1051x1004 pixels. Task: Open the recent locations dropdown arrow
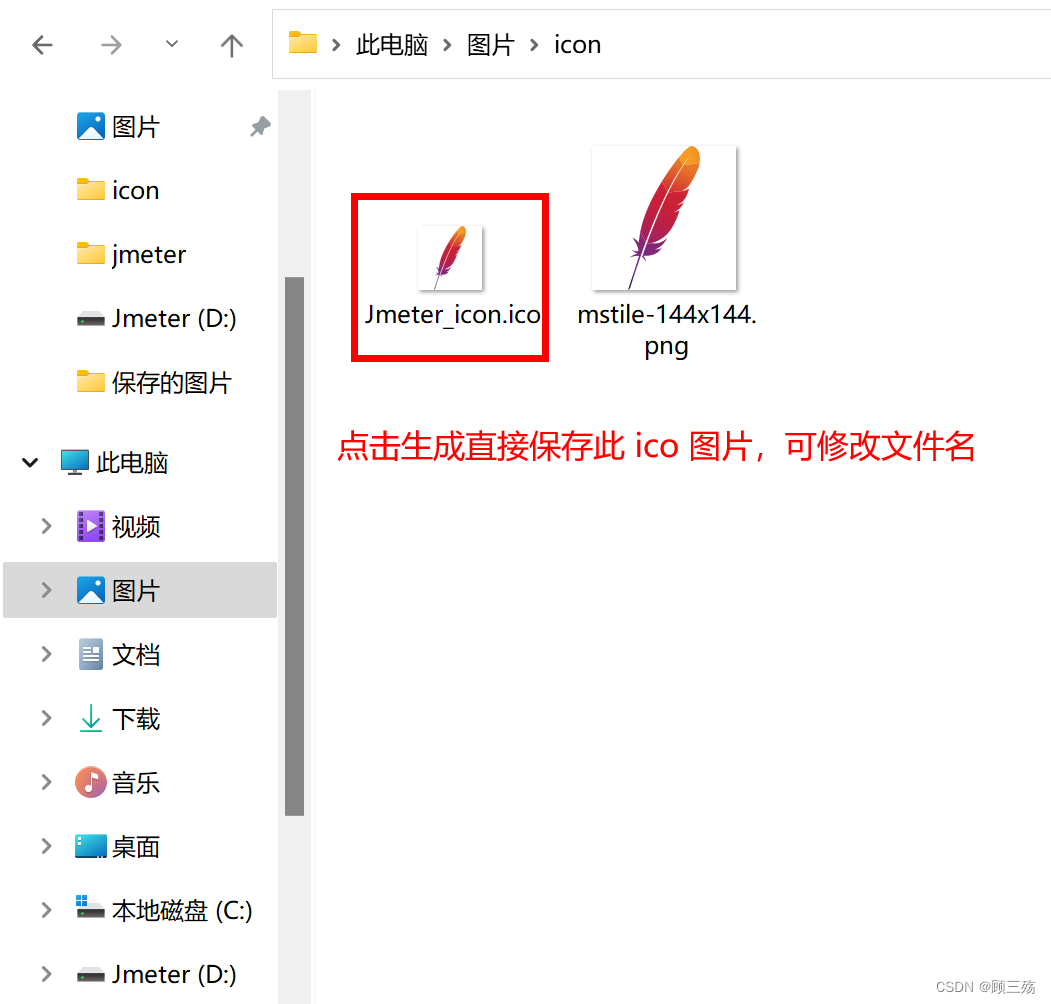pyautogui.click(x=172, y=44)
